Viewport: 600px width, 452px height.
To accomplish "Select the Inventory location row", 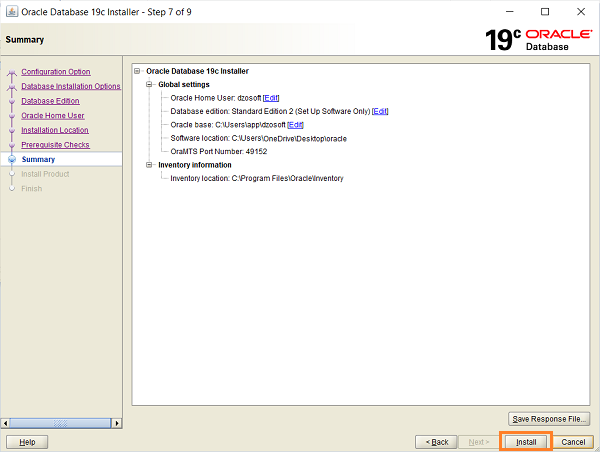I will click(x=257, y=178).
